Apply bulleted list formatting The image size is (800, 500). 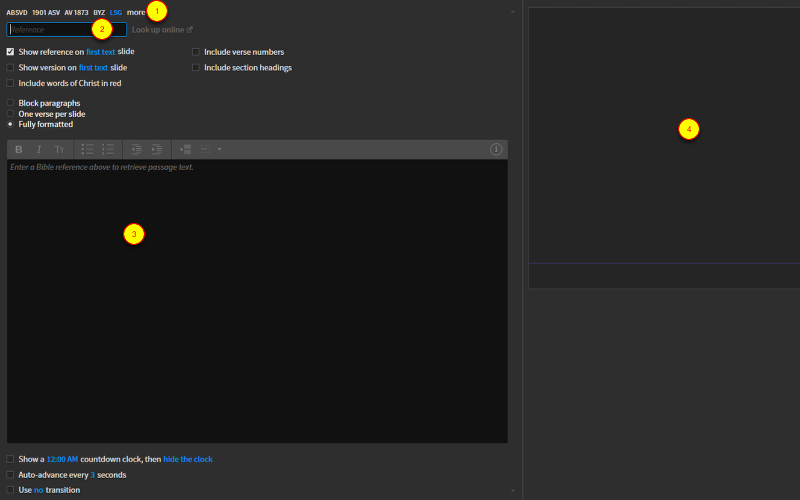(x=87, y=149)
